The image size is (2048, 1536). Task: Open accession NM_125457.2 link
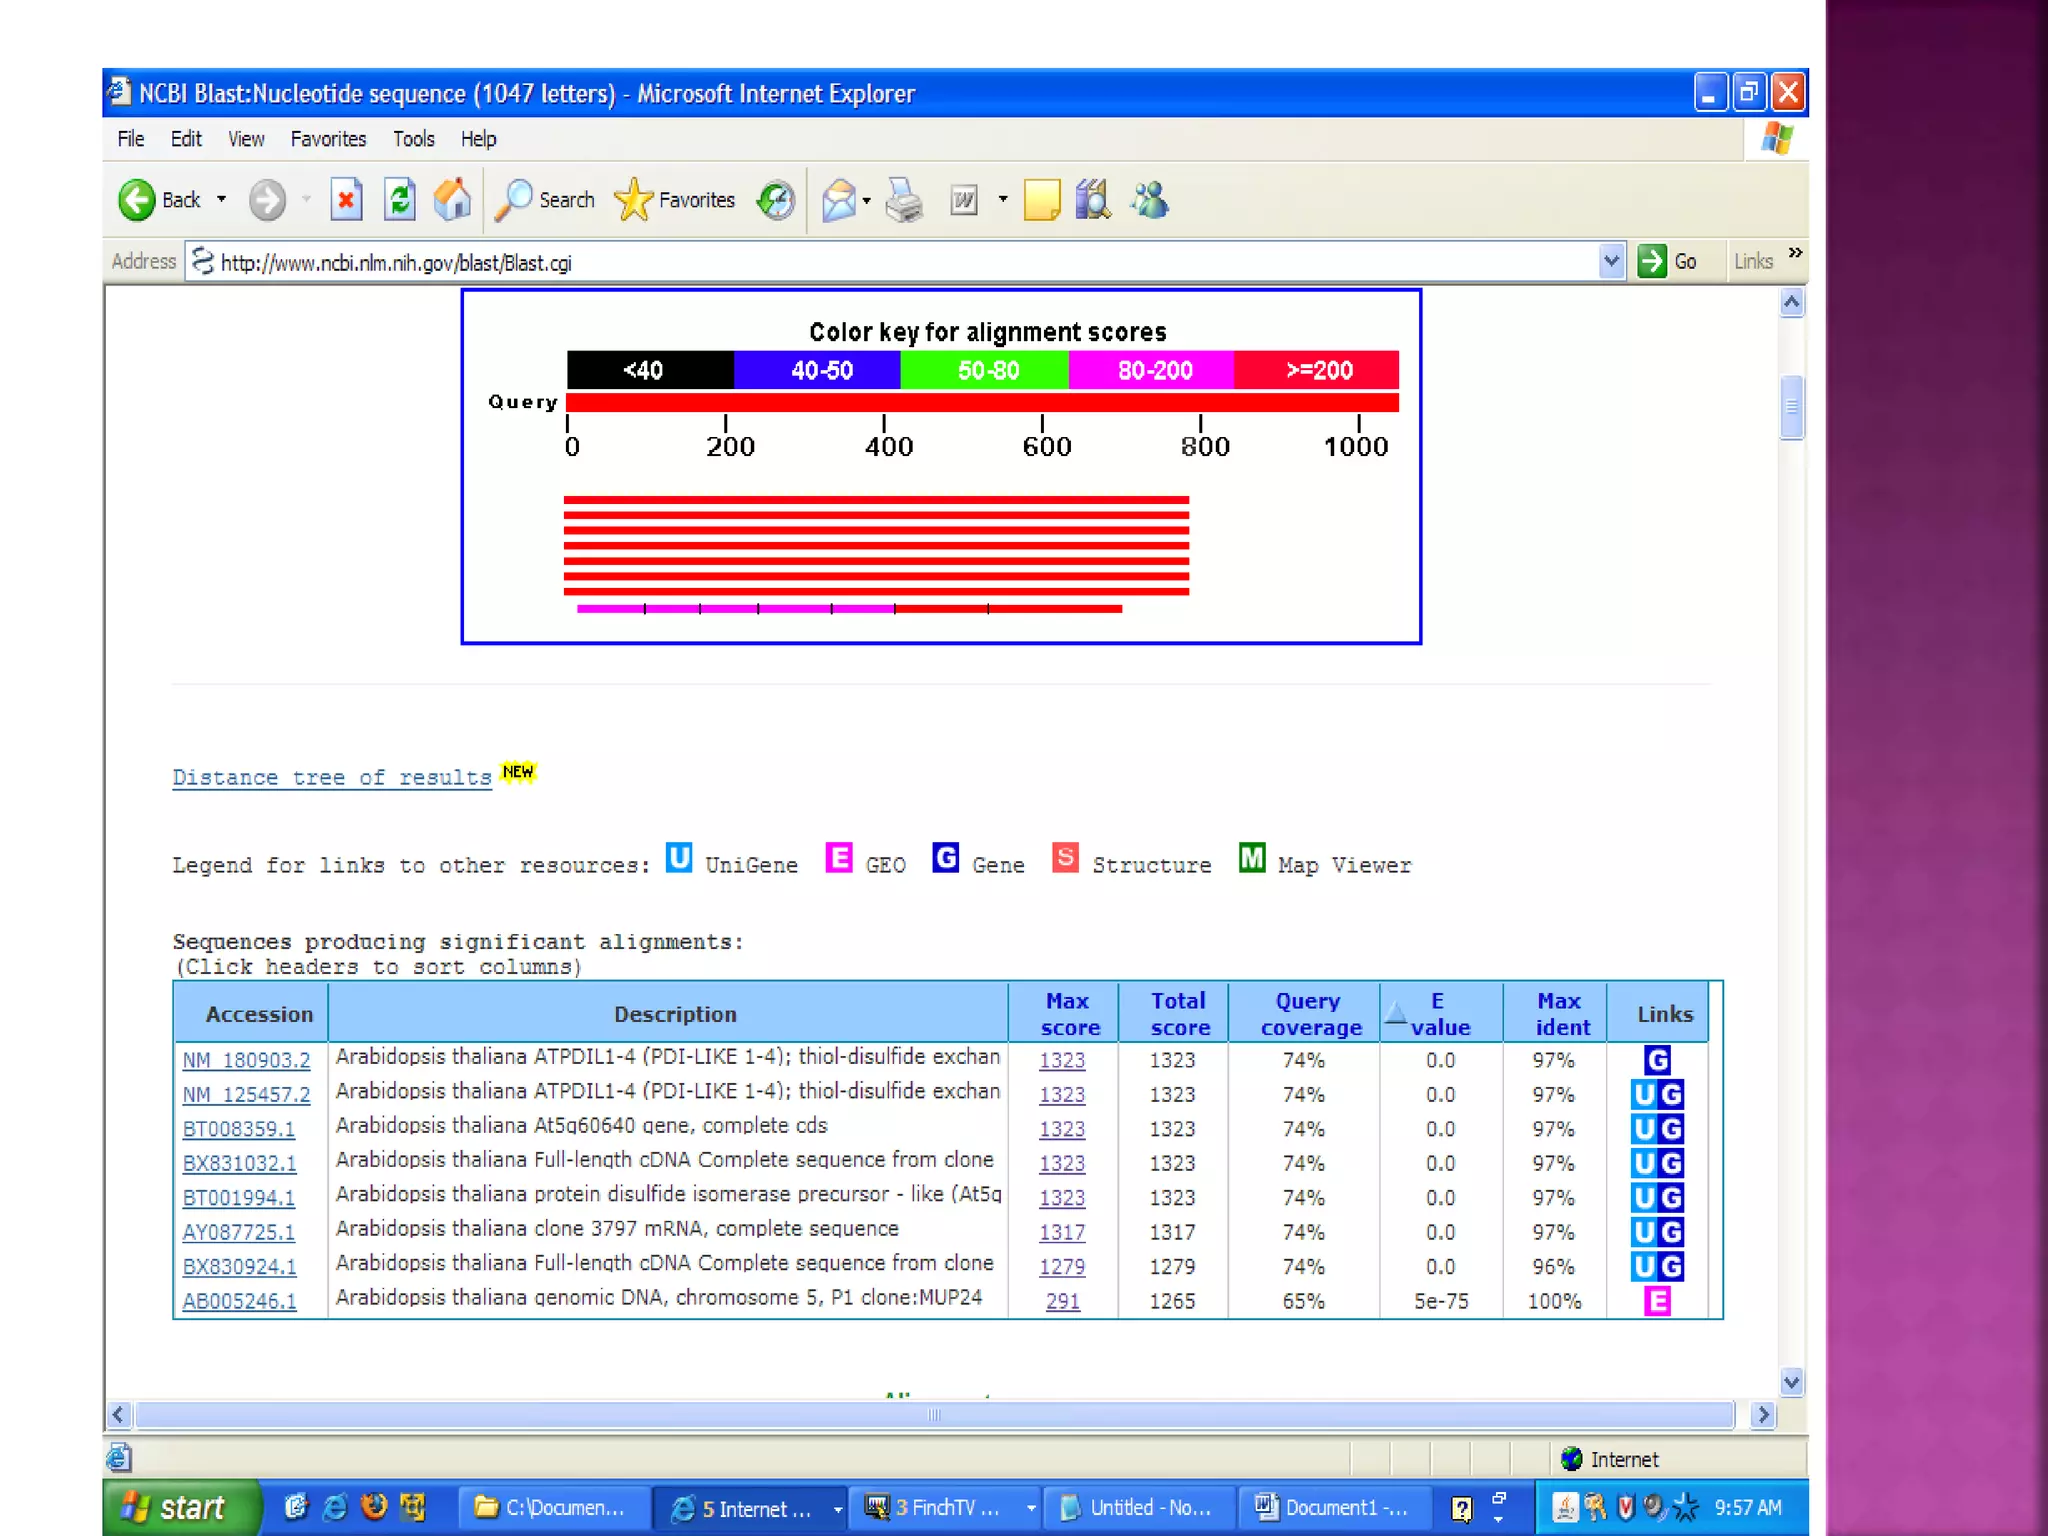246,1095
